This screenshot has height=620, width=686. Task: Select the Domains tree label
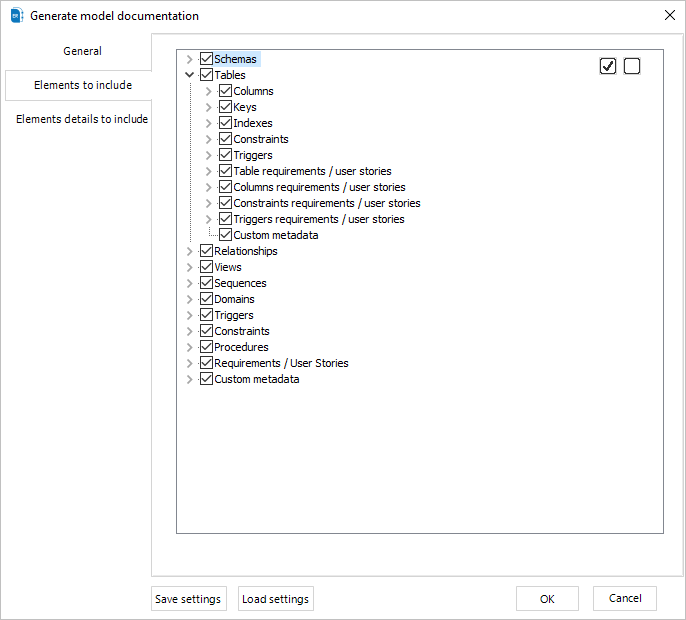click(234, 299)
